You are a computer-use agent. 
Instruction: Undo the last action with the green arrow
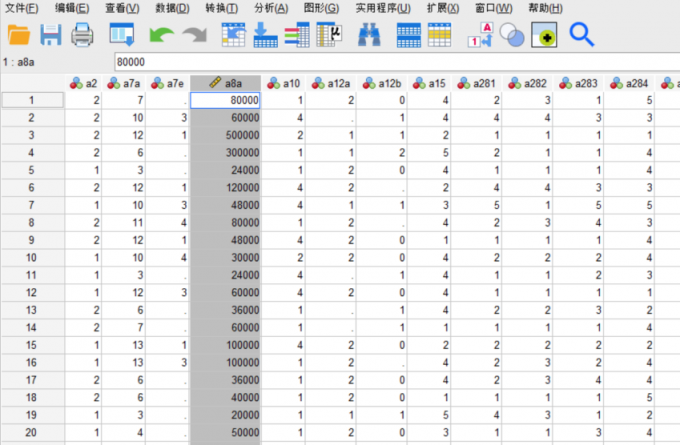(x=160, y=35)
